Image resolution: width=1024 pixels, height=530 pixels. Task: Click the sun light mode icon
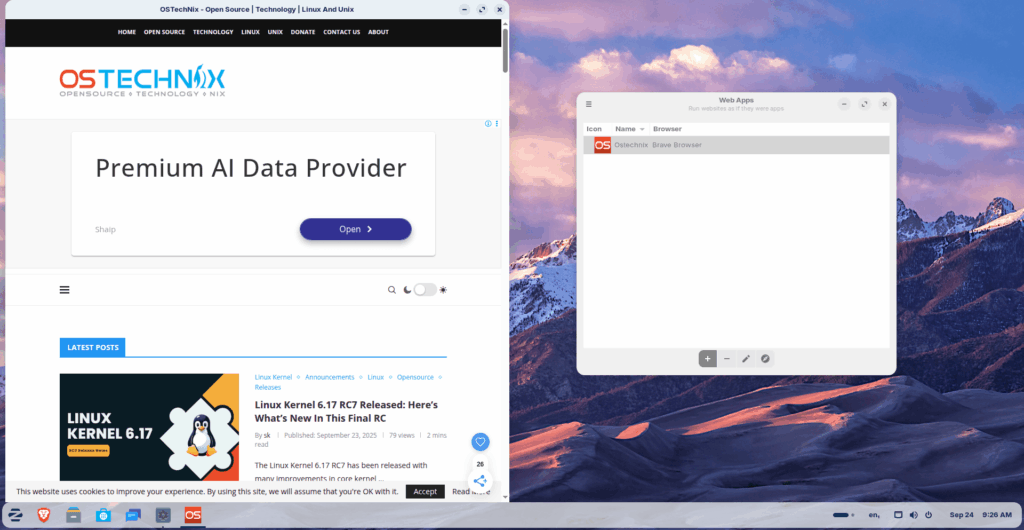(443, 290)
